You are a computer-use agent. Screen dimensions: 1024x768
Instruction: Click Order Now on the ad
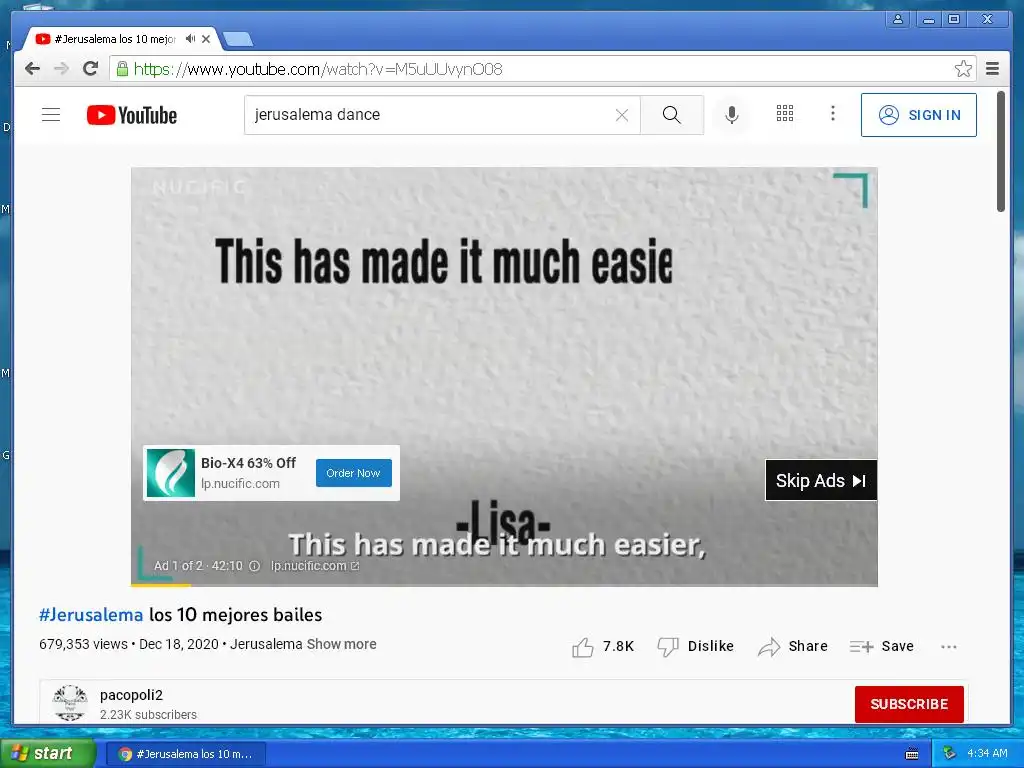(x=353, y=473)
